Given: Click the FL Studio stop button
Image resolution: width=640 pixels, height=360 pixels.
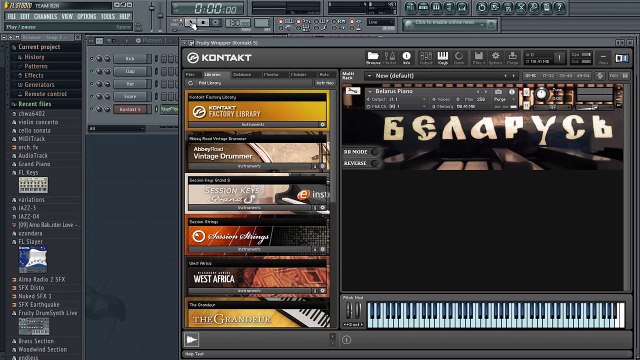Looking at the screenshot, I should pos(203,22).
